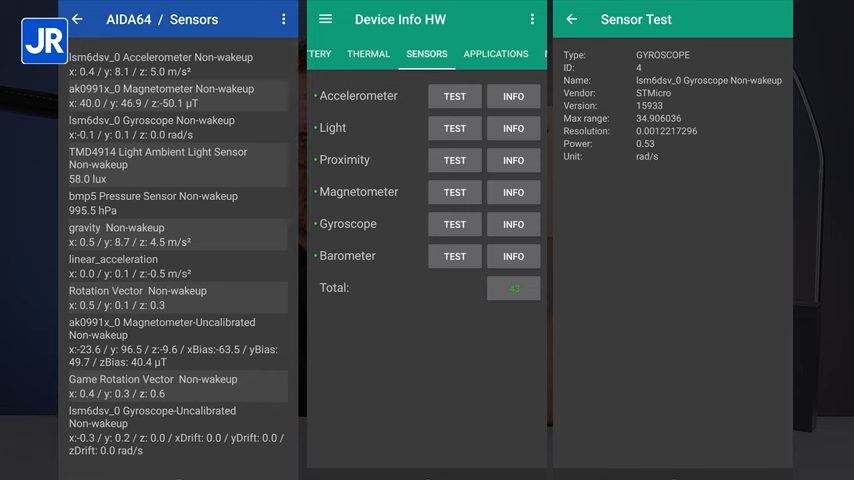
Task: Show info for the Accelerometer
Action: 514,96
